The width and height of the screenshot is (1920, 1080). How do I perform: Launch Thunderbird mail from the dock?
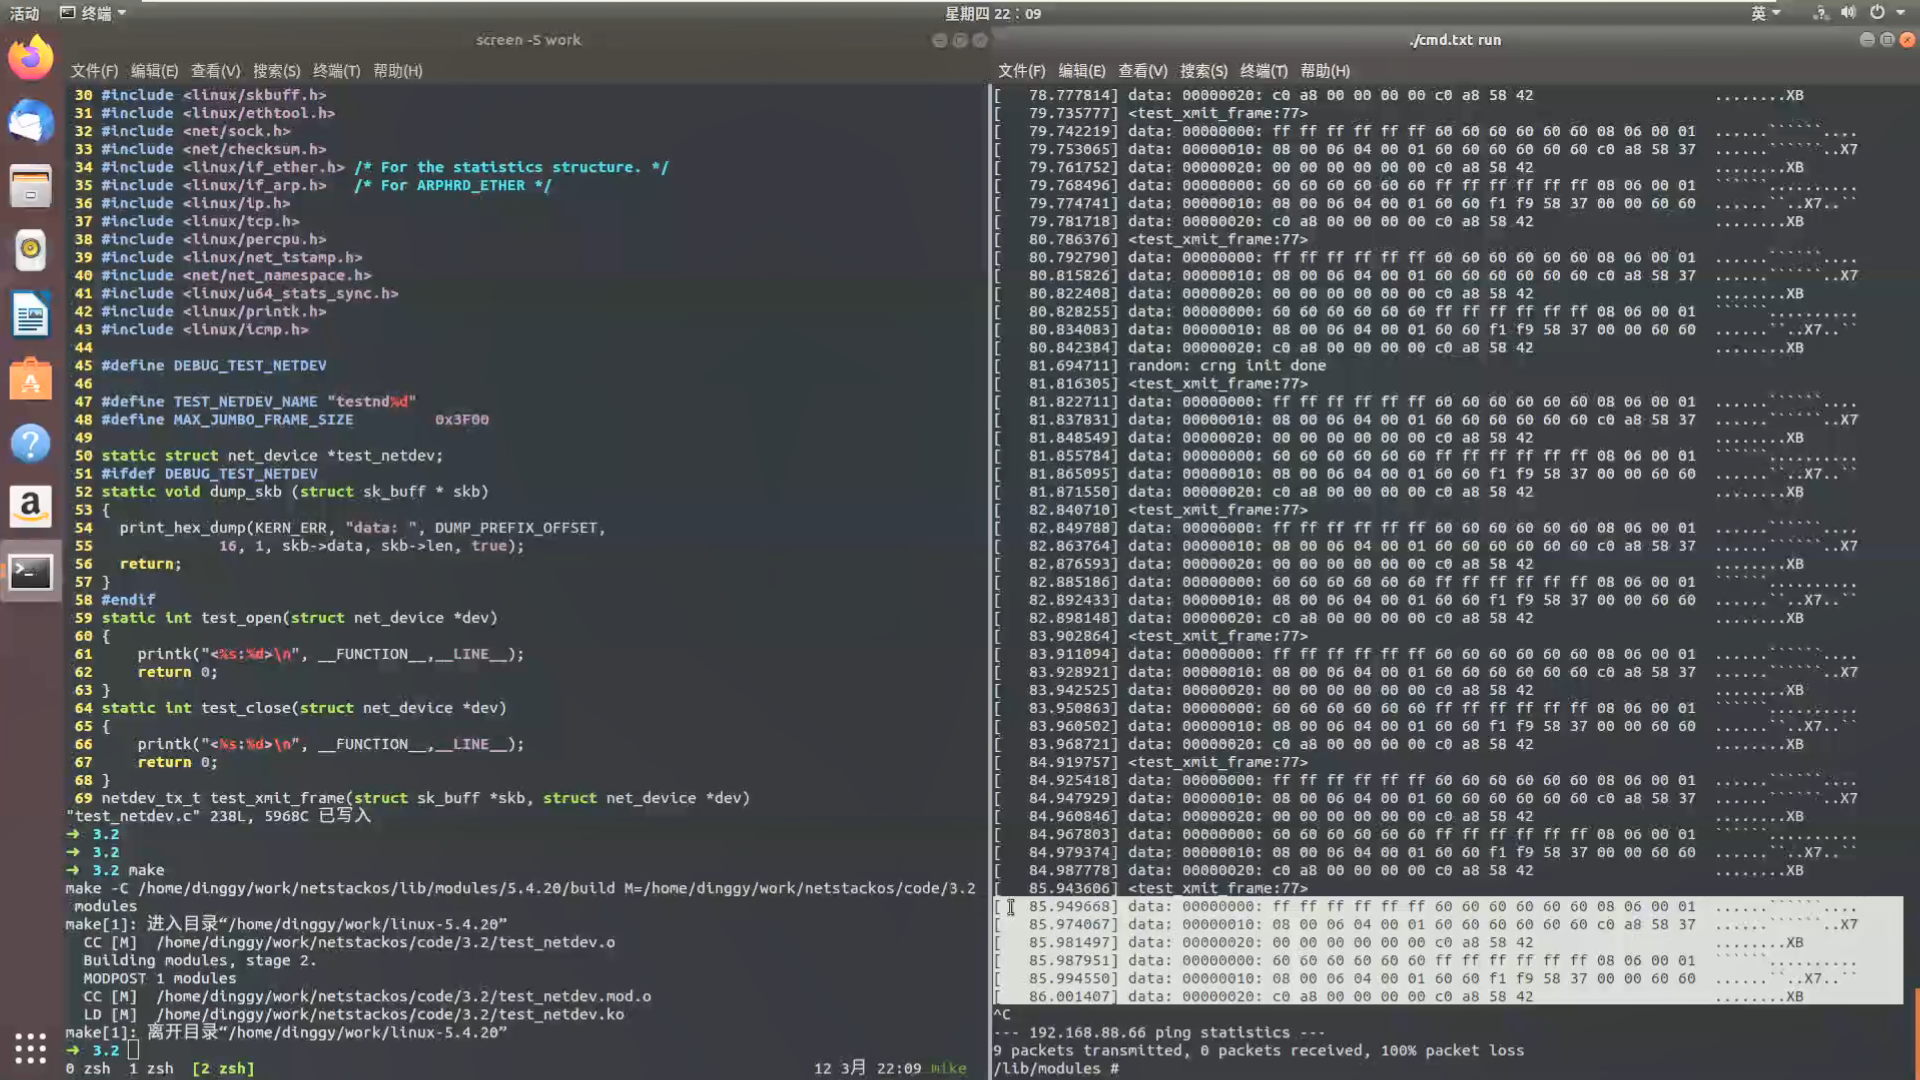(x=30, y=122)
